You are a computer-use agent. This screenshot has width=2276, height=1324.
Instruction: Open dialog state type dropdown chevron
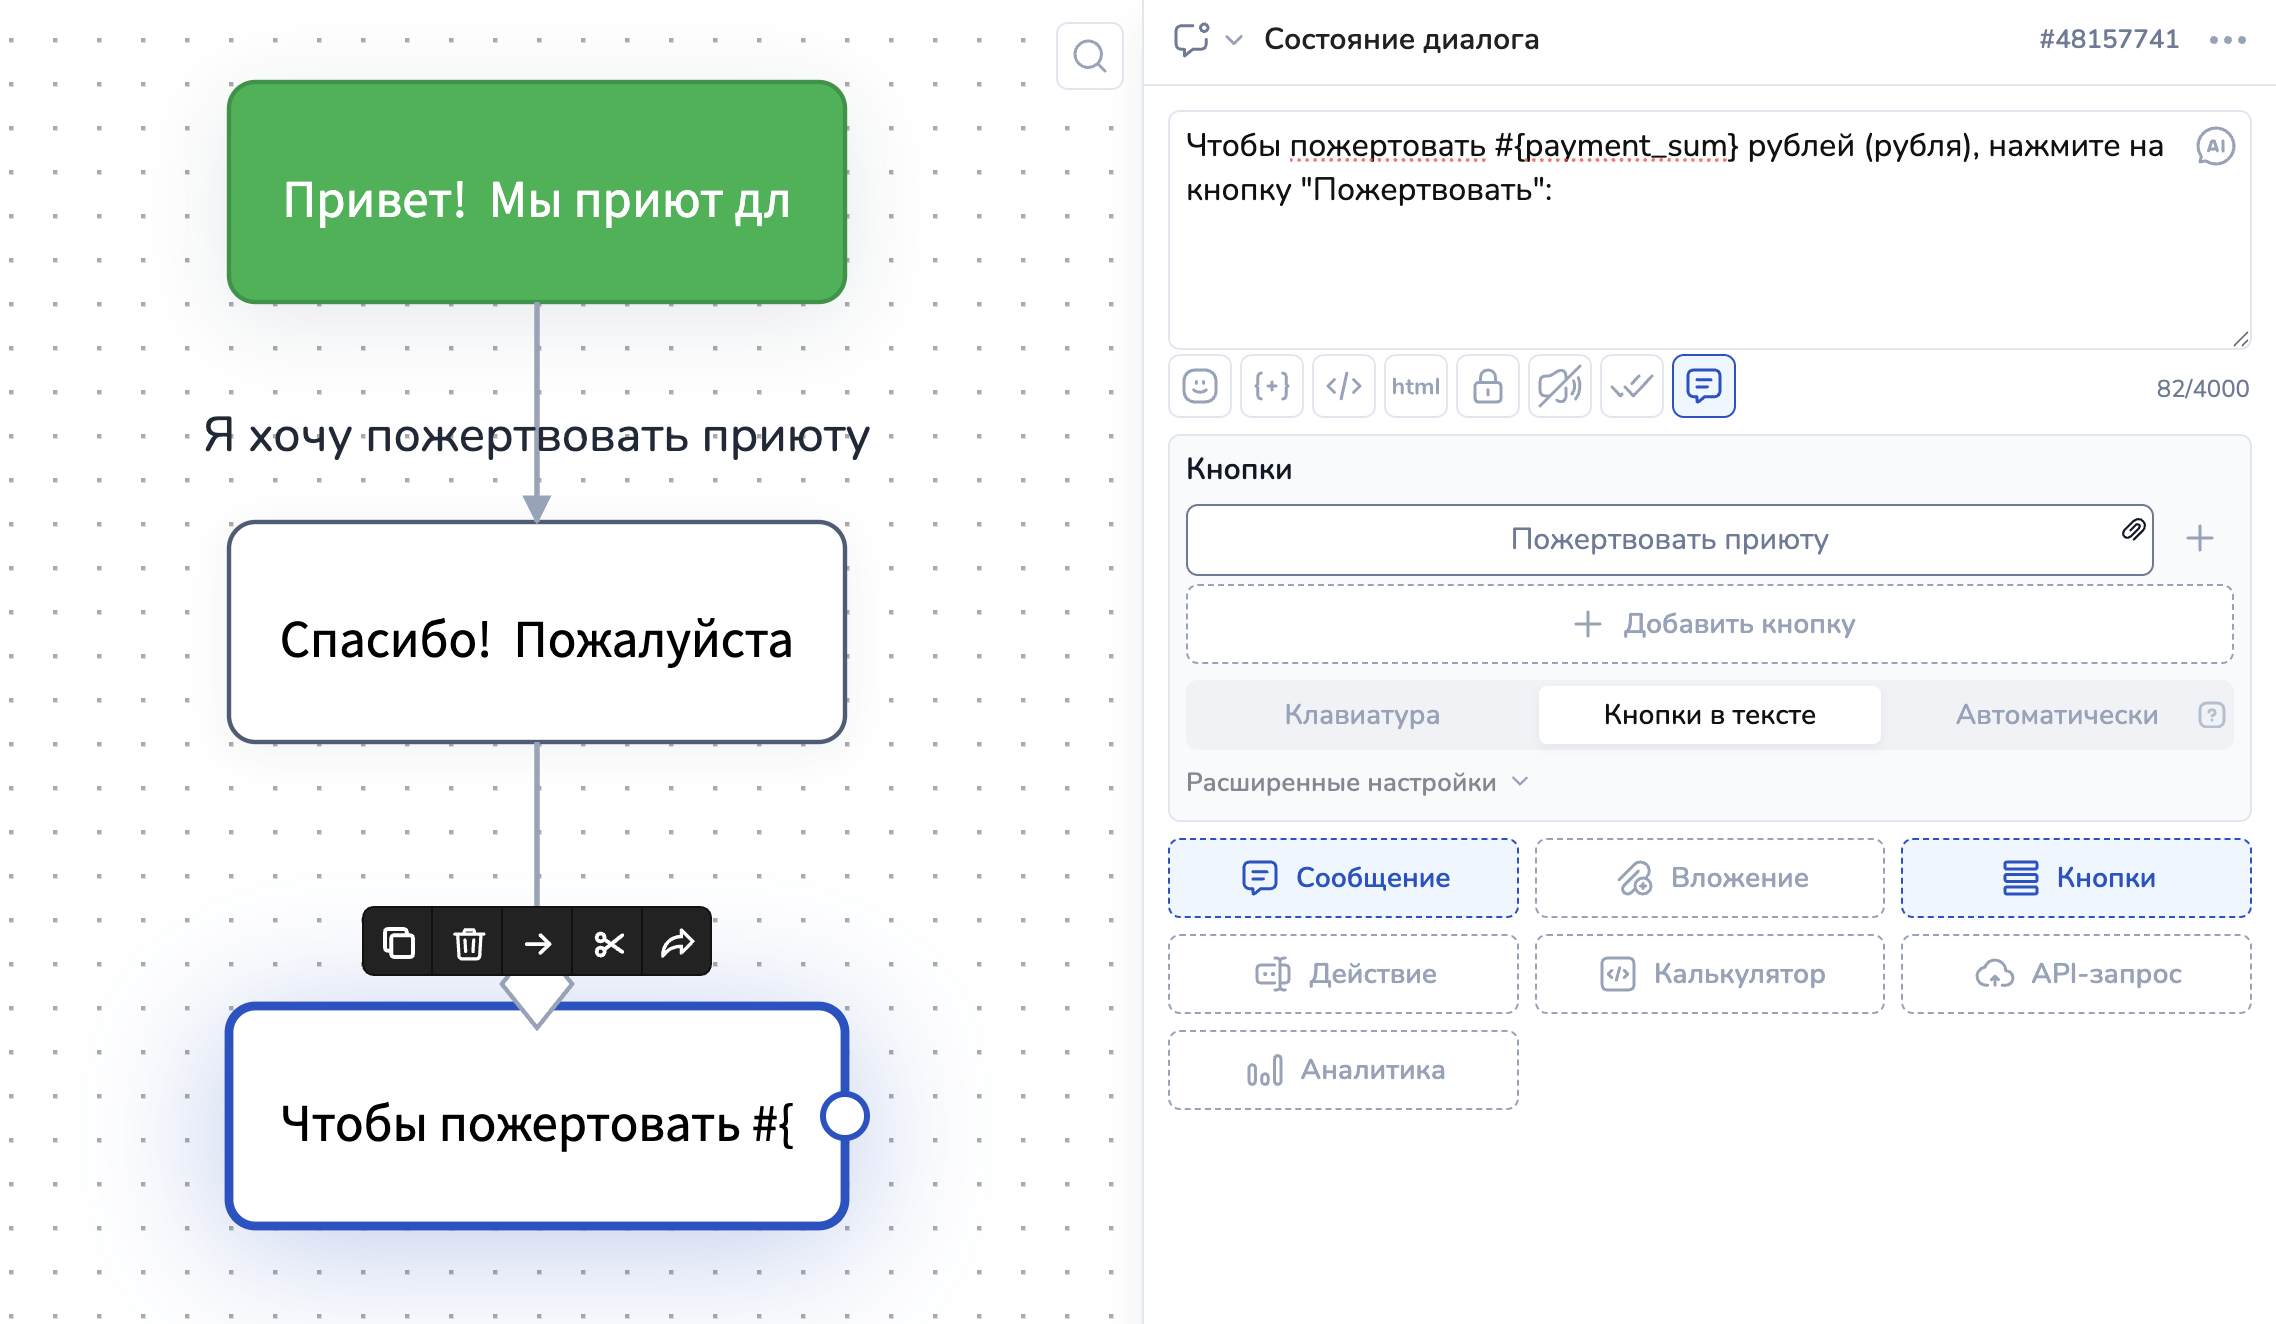pos(1234,40)
